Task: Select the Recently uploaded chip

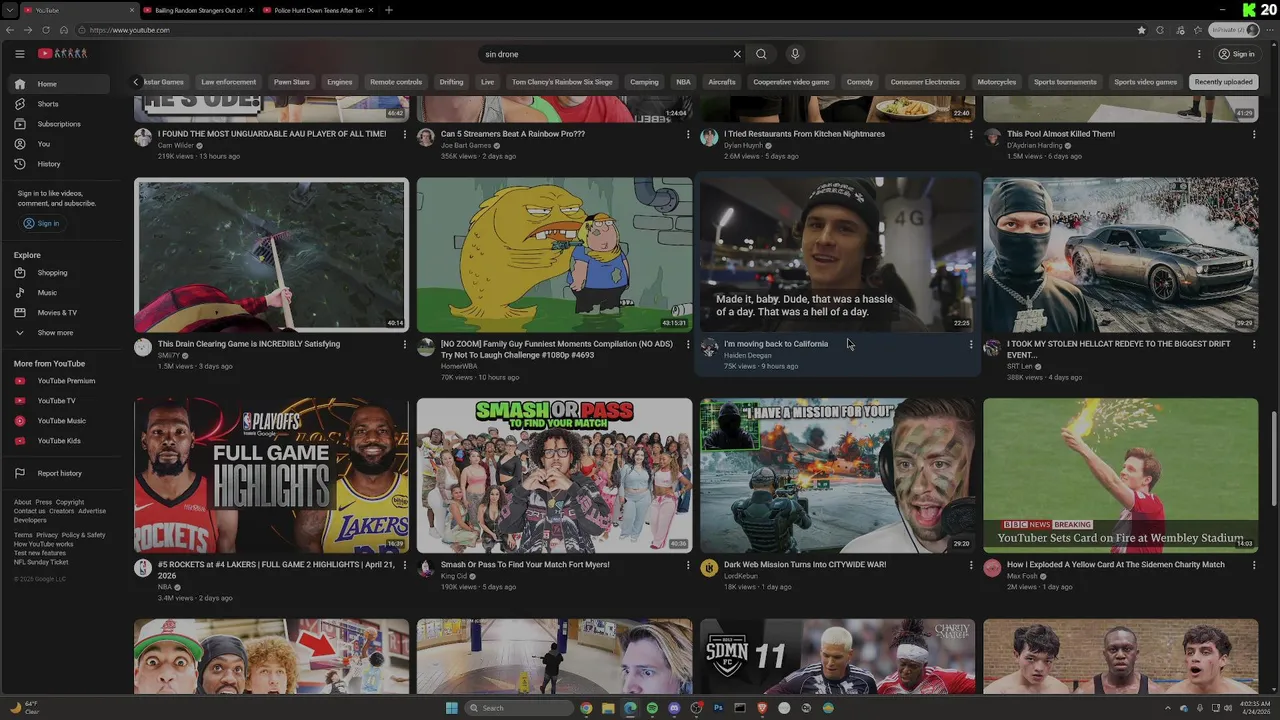Action: [1223, 82]
